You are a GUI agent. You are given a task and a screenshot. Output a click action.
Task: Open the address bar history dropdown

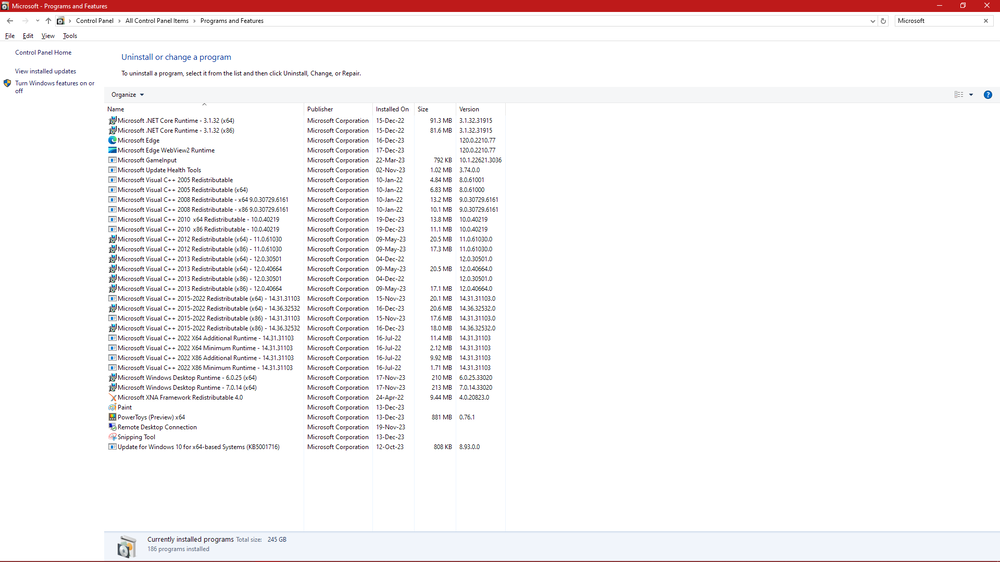[x=872, y=21]
